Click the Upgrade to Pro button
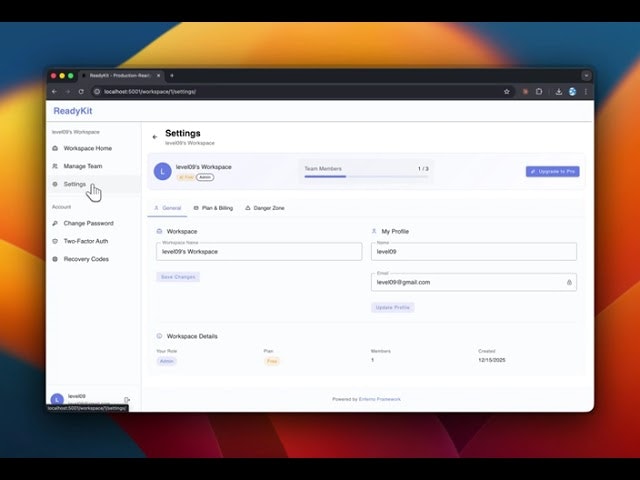This screenshot has height=480, width=640. (552, 171)
